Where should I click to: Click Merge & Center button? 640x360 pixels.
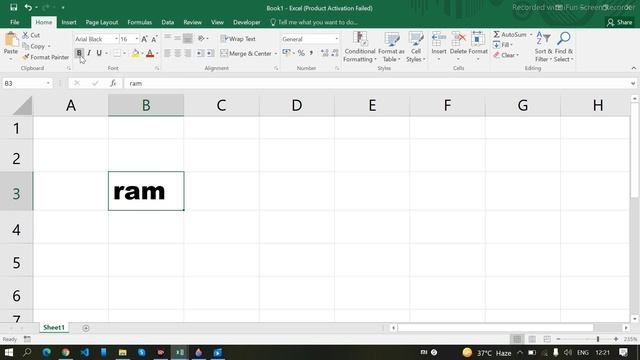click(246, 53)
